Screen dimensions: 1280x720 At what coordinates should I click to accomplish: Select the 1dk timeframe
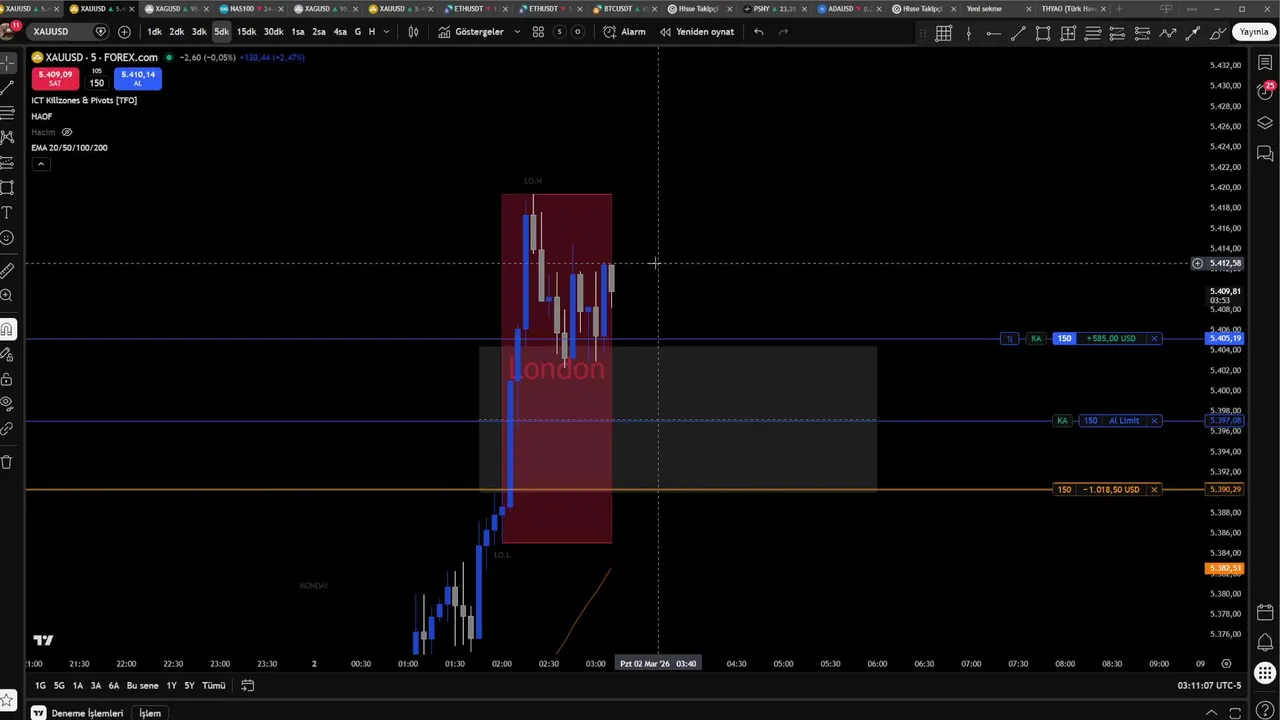click(154, 32)
